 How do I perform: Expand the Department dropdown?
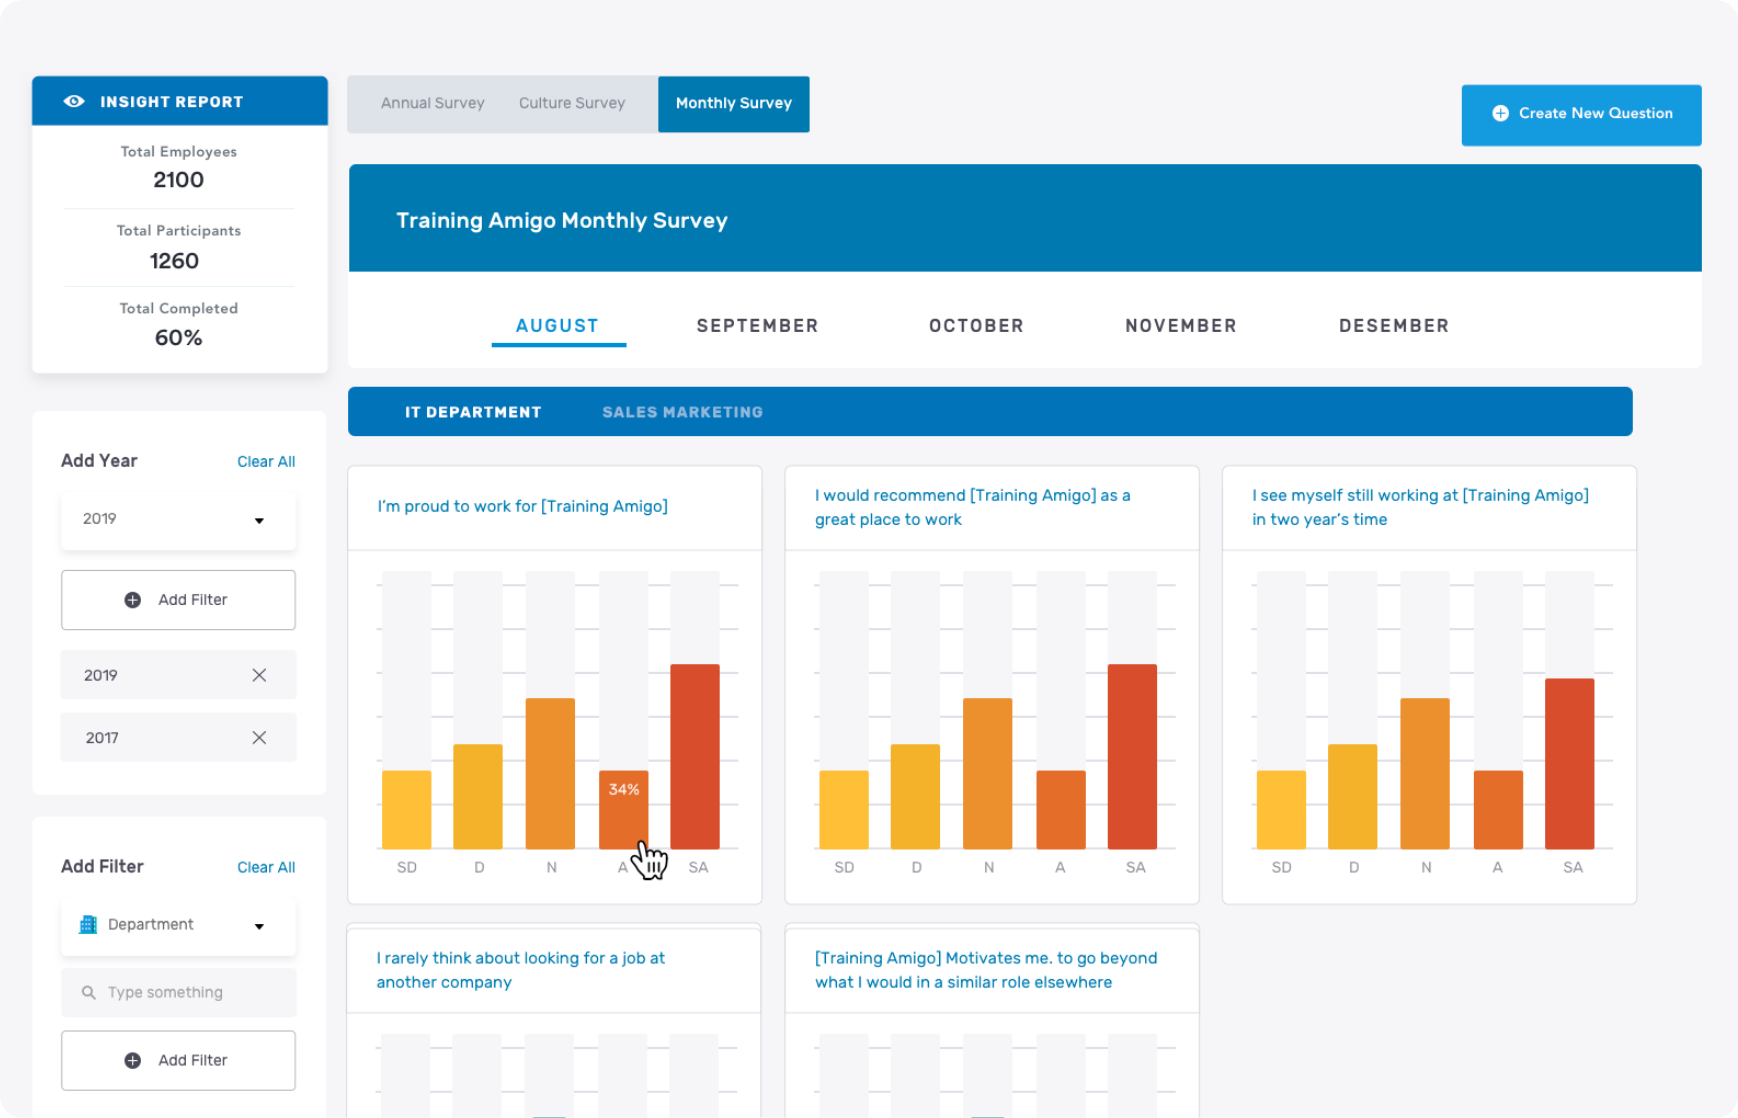pos(178,925)
